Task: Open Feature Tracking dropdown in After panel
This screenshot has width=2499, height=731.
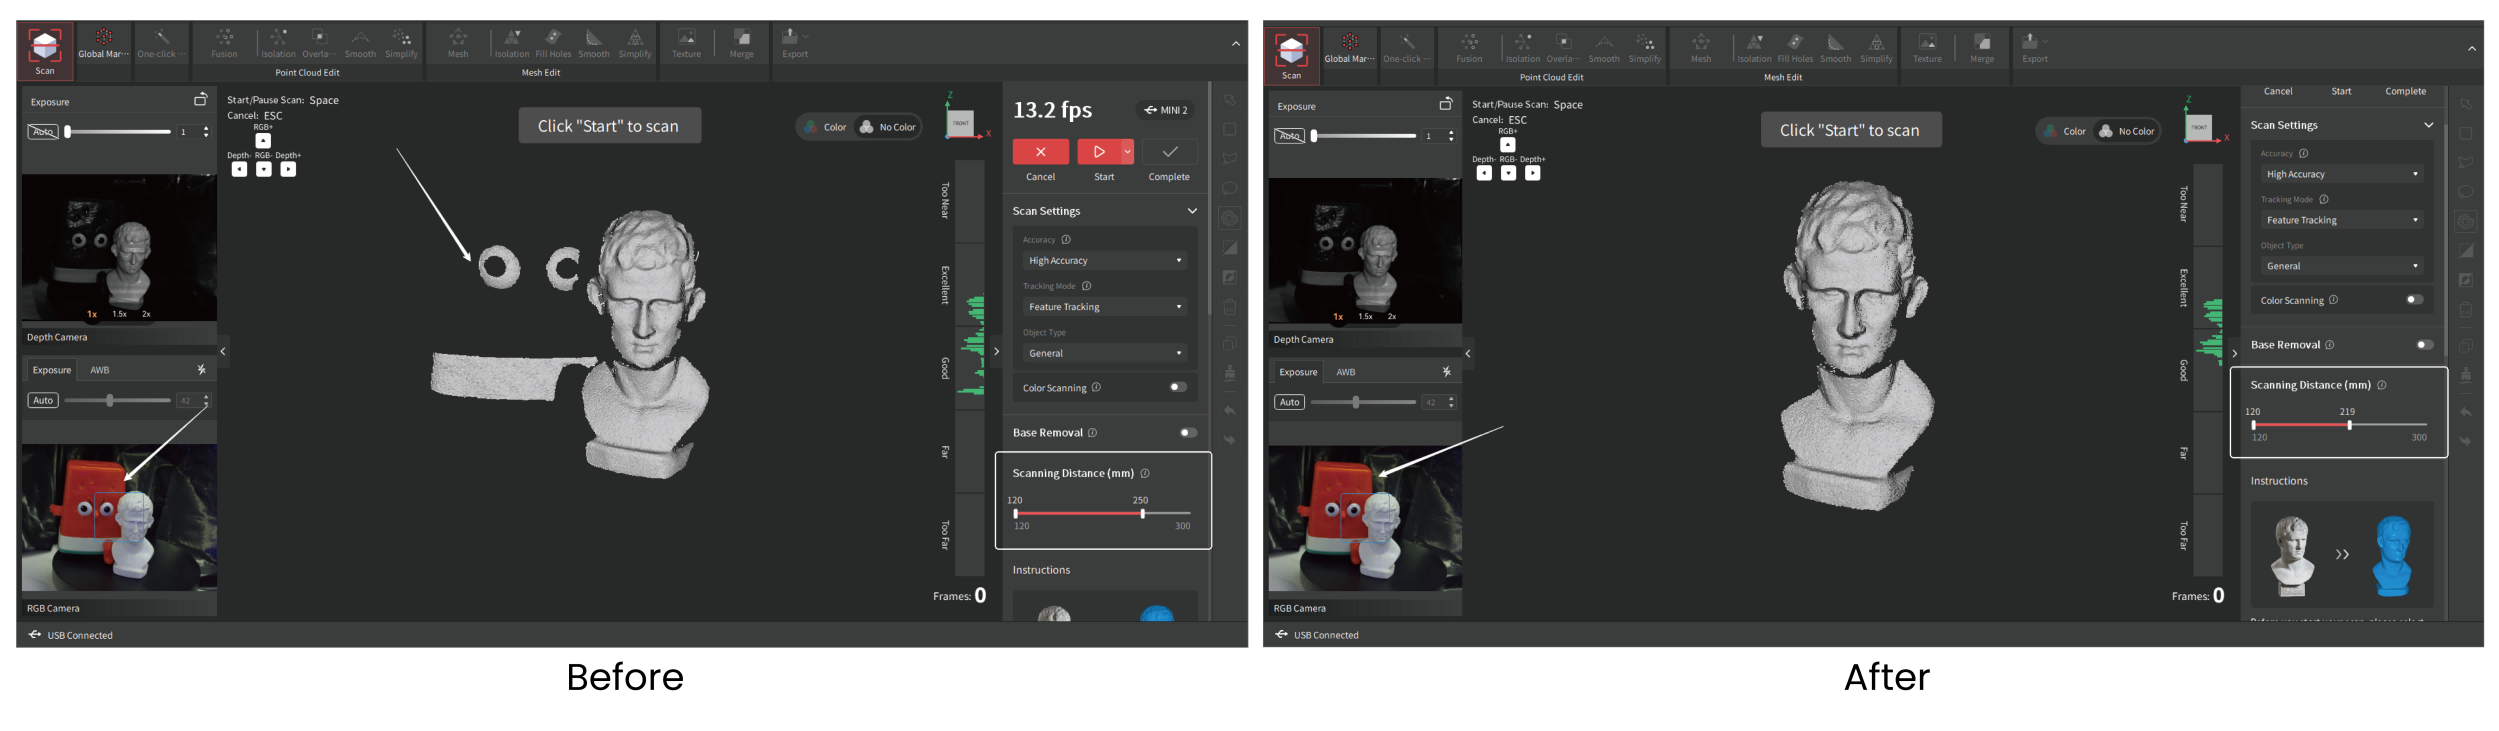Action: (2341, 220)
